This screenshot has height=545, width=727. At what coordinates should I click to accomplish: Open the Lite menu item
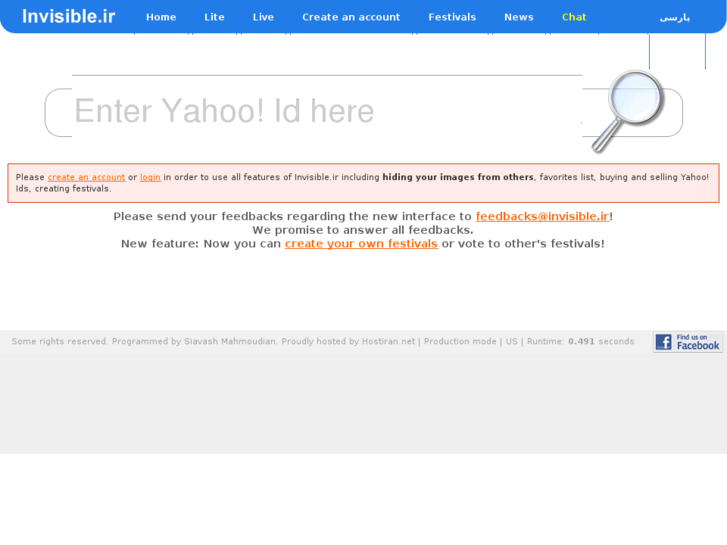(x=214, y=17)
